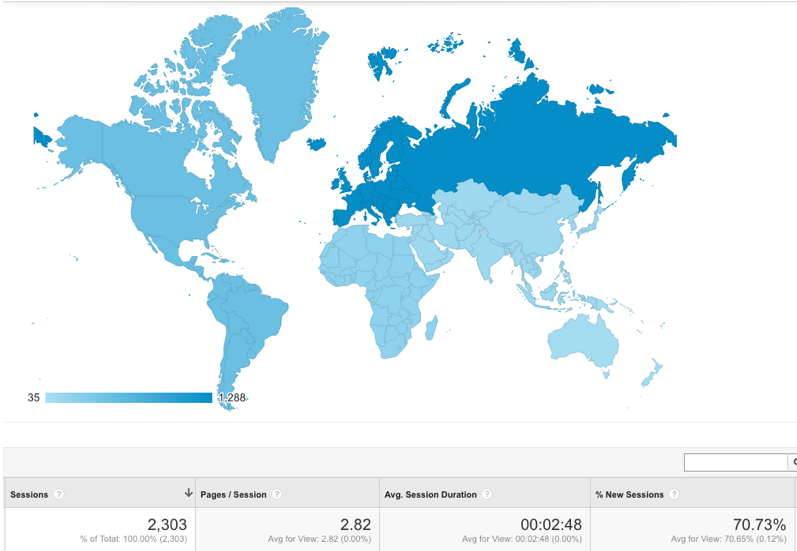
Task: Sort table by Sessions column header
Action: pos(29,494)
